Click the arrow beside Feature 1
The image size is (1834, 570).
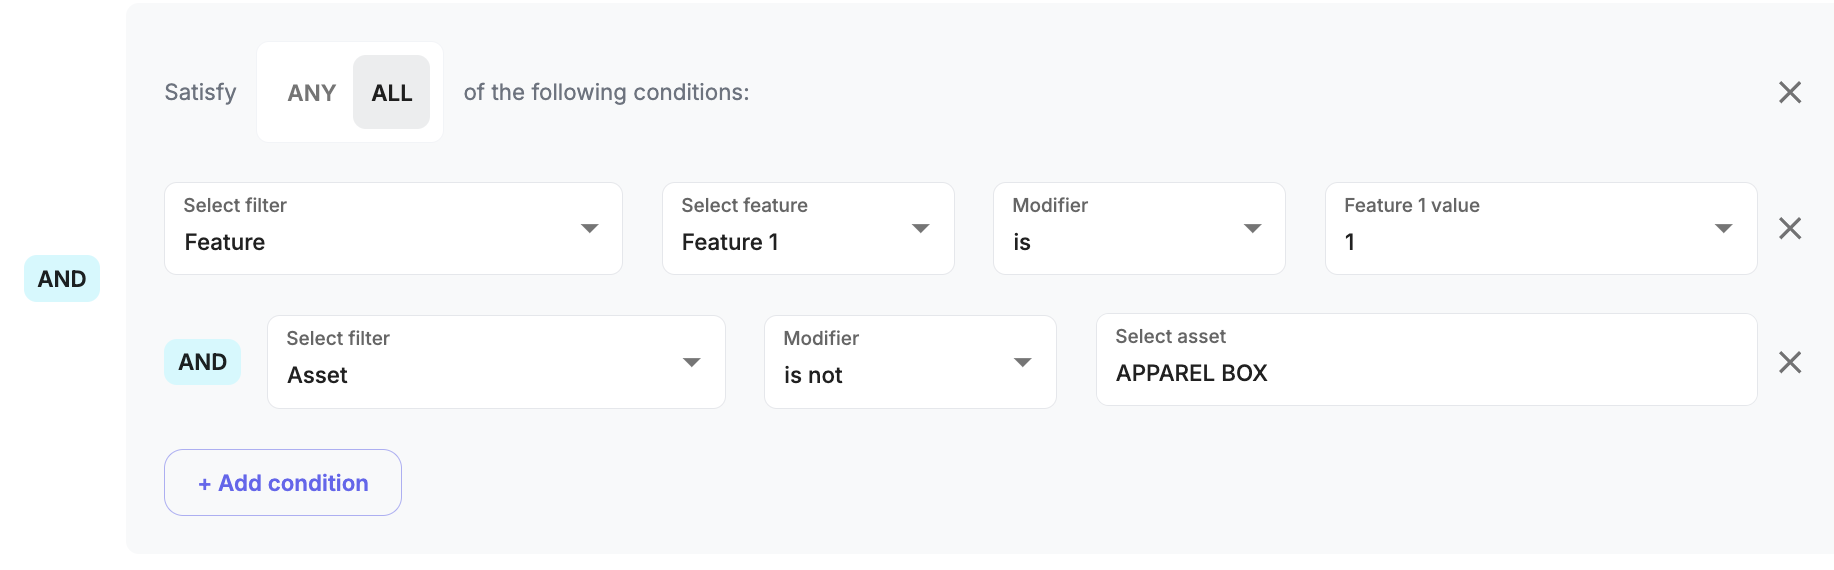coord(921,229)
